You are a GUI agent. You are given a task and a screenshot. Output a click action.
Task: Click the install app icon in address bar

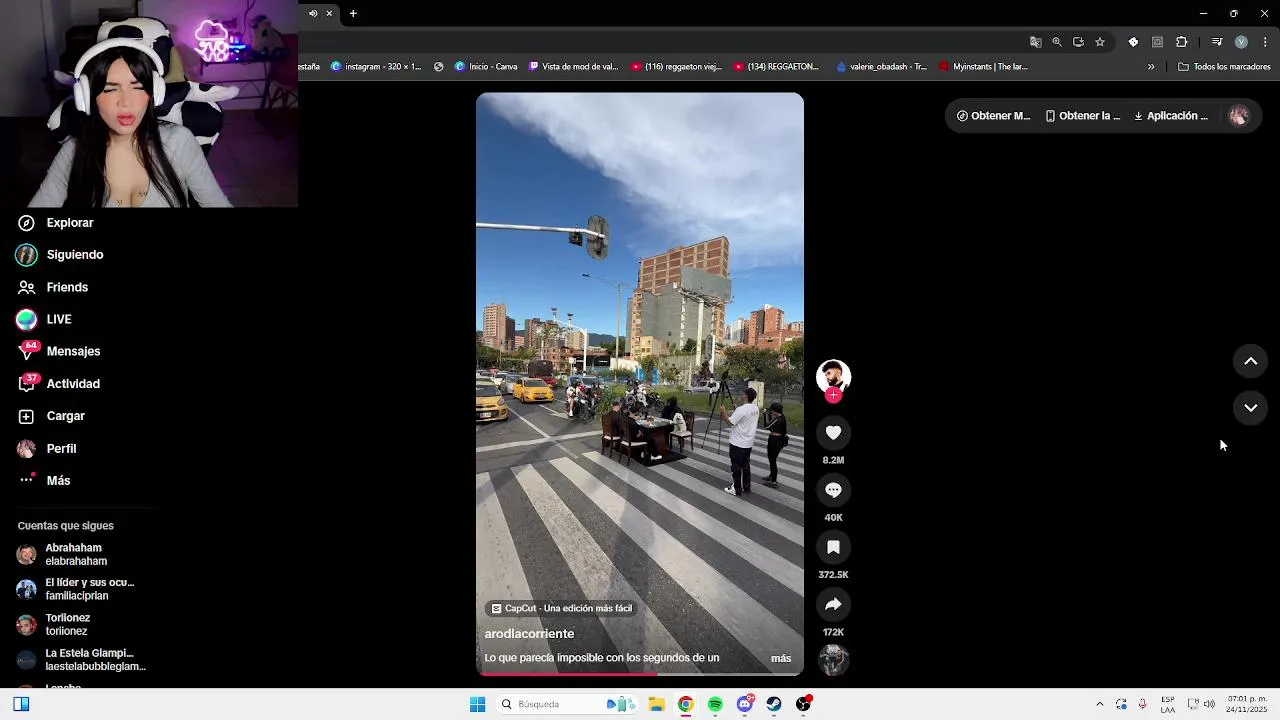coord(1078,42)
